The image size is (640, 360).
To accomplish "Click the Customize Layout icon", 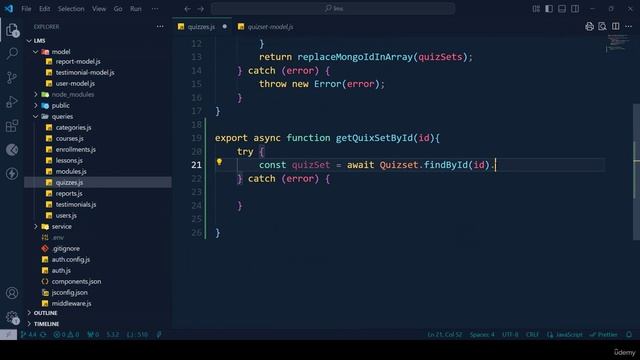I will 536,9.
